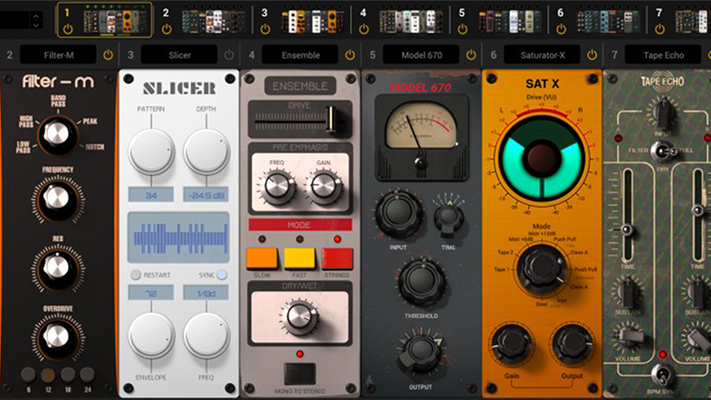Toggle power for rack preset 5

463,29
